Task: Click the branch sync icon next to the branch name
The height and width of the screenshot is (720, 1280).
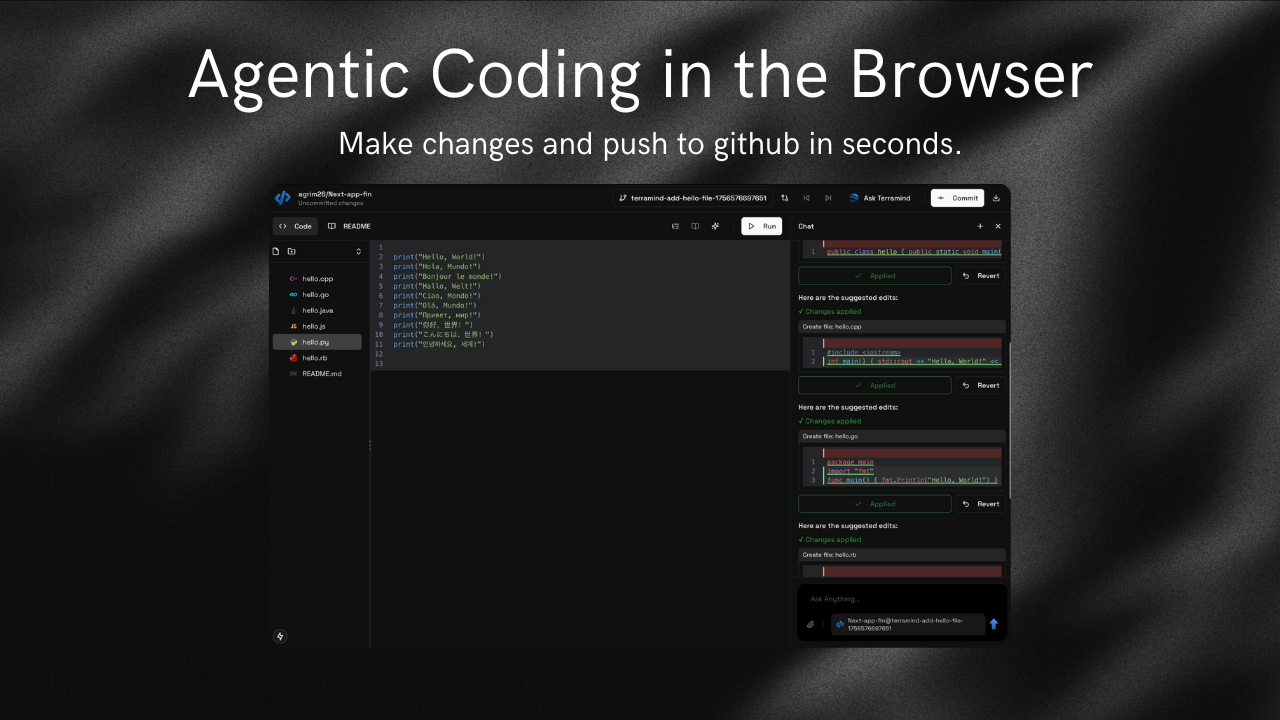Action: (x=784, y=198)
